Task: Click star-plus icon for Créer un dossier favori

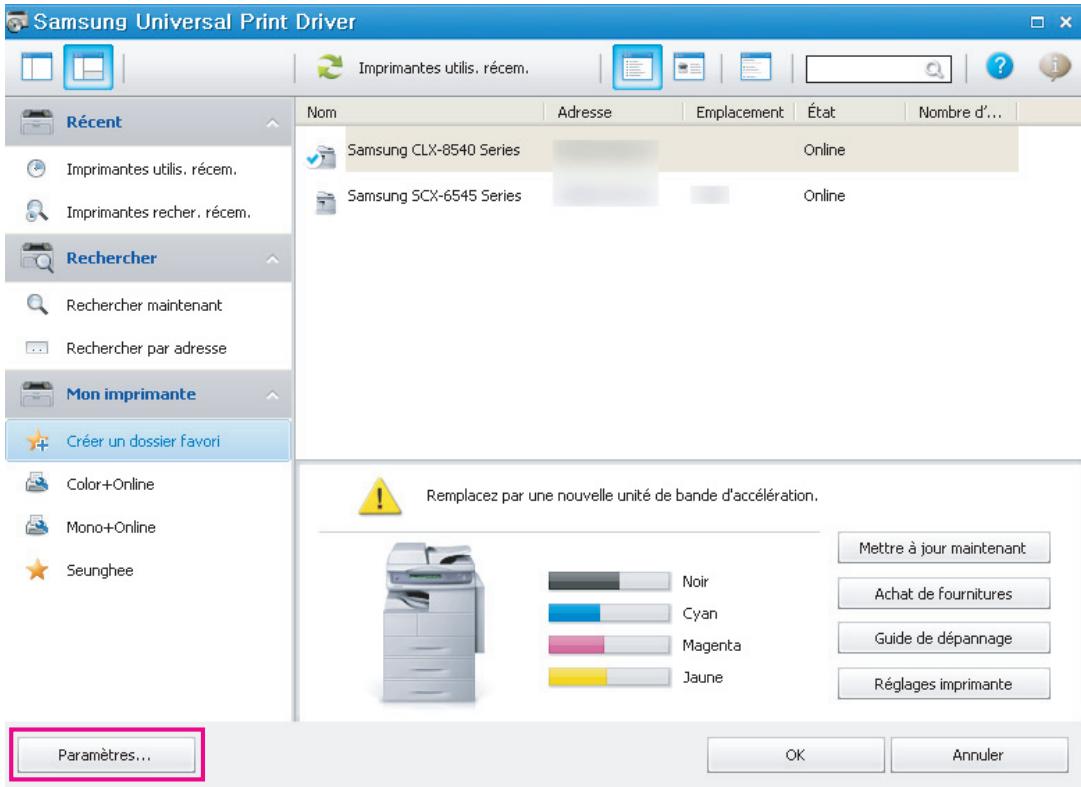Action: [x=37, y=440]
